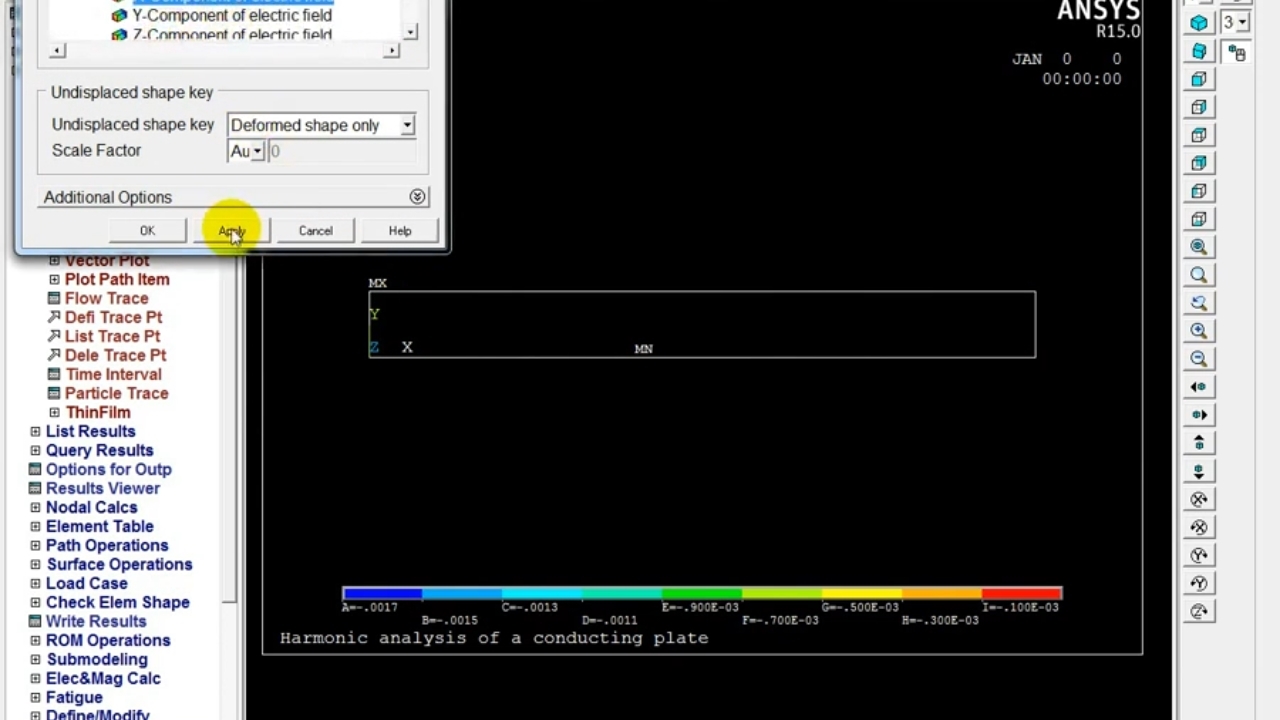Expand the Additional Options section
1280x720 pixels.
pyautogui.click(x=417, y=197)
